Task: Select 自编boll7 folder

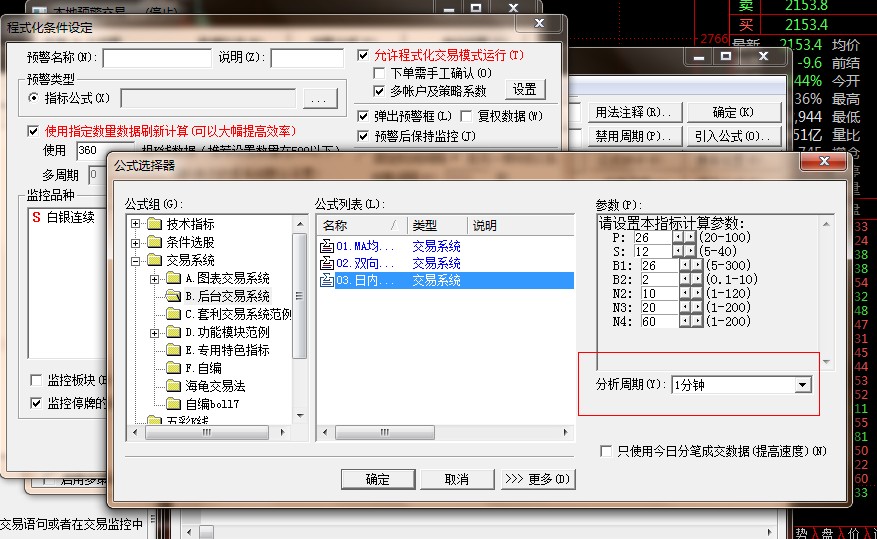Action: click(x=212, y=404)
